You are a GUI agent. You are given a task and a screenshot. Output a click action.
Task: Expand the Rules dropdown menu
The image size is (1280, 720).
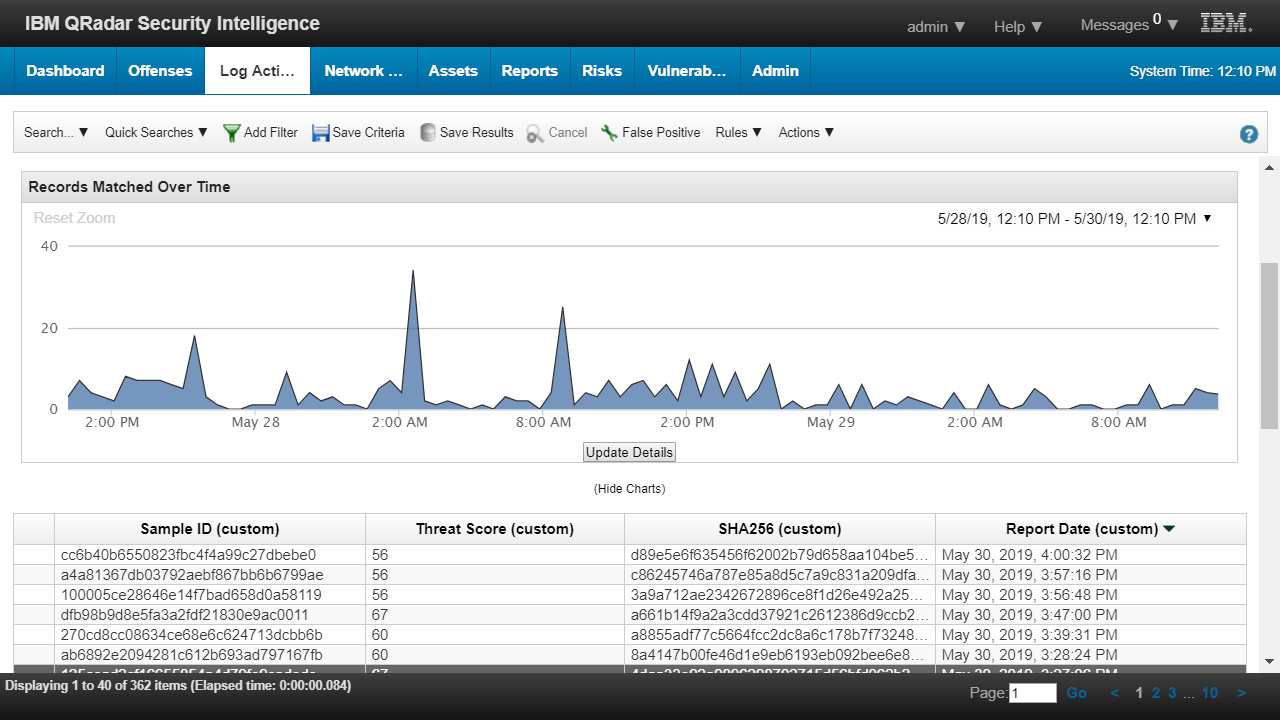coord(738,132)
